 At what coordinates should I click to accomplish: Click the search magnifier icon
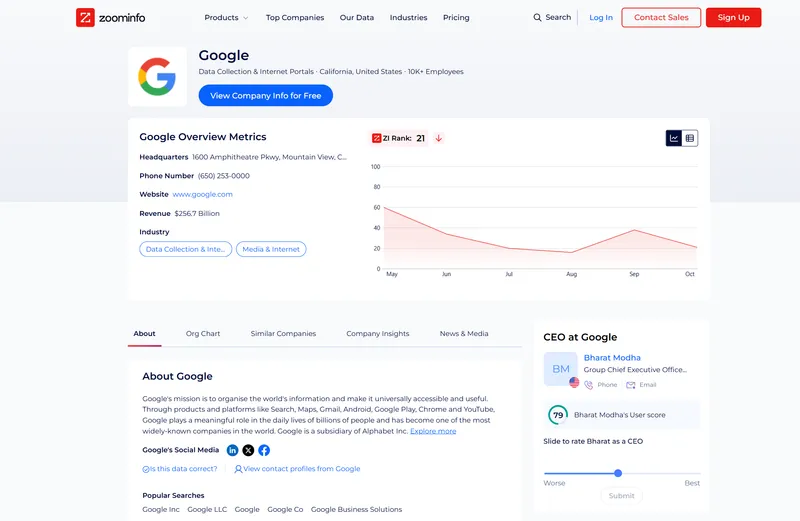coord(538,17)
